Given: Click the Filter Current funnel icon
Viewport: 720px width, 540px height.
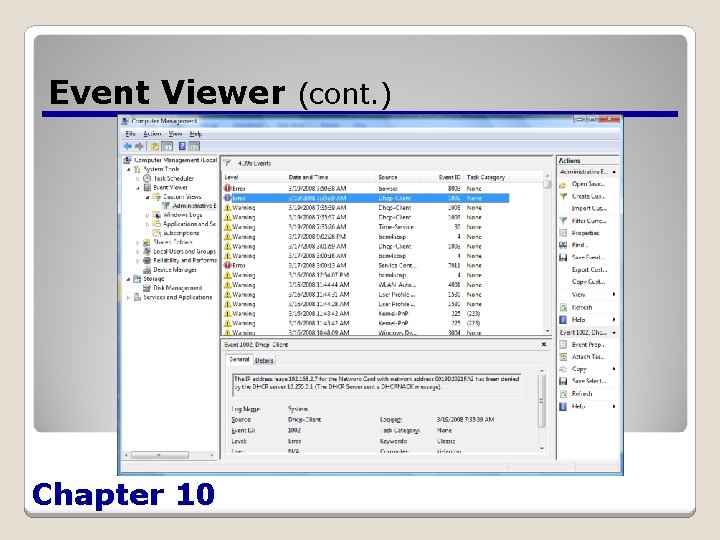Looking at the screenshot, I should [x=563, y=221].
